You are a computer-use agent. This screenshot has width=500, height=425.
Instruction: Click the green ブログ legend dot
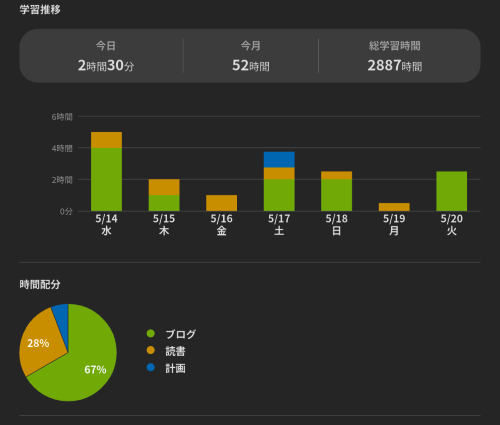coord(151,333)
